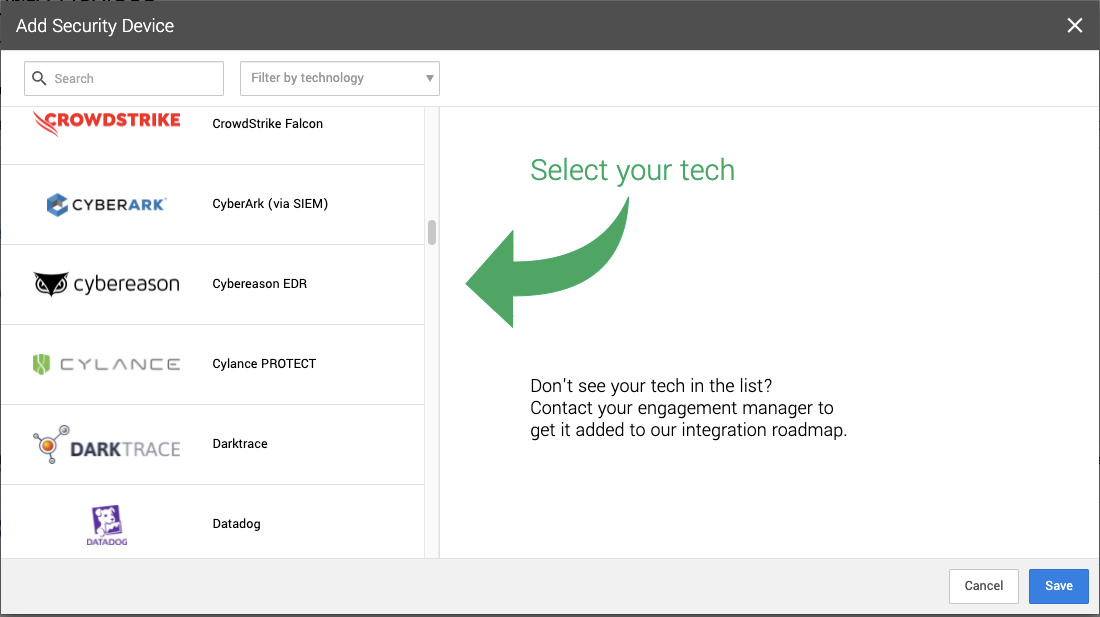This screenshot has width=1100, height=617.
Task: Click the search magnifier icon
Action: coord(39,79)
